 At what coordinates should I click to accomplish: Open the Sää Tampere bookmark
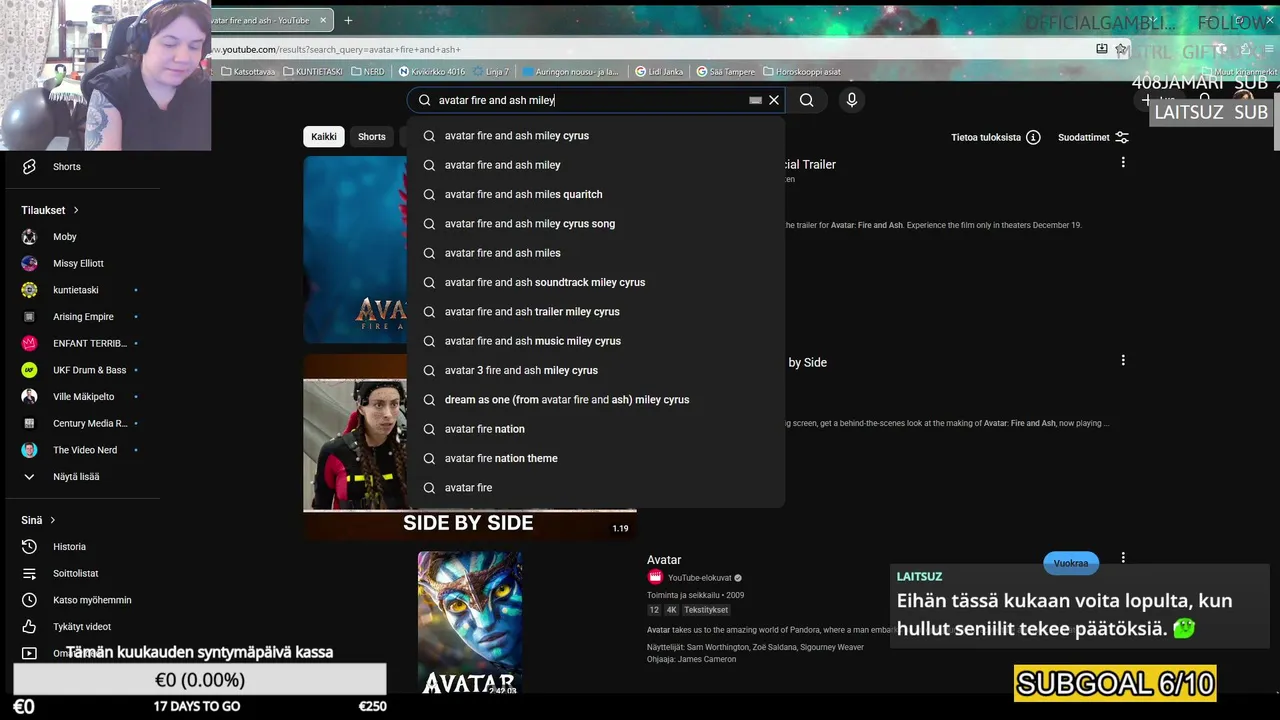(726, 72)
